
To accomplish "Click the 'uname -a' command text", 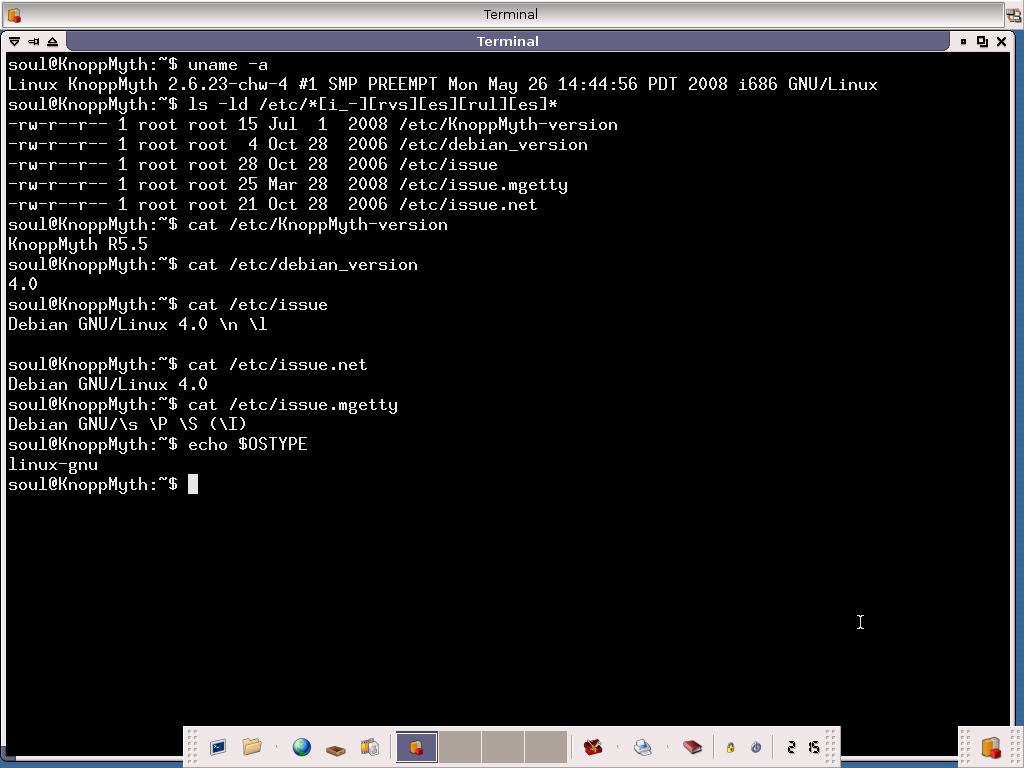I will pos(228,65).
